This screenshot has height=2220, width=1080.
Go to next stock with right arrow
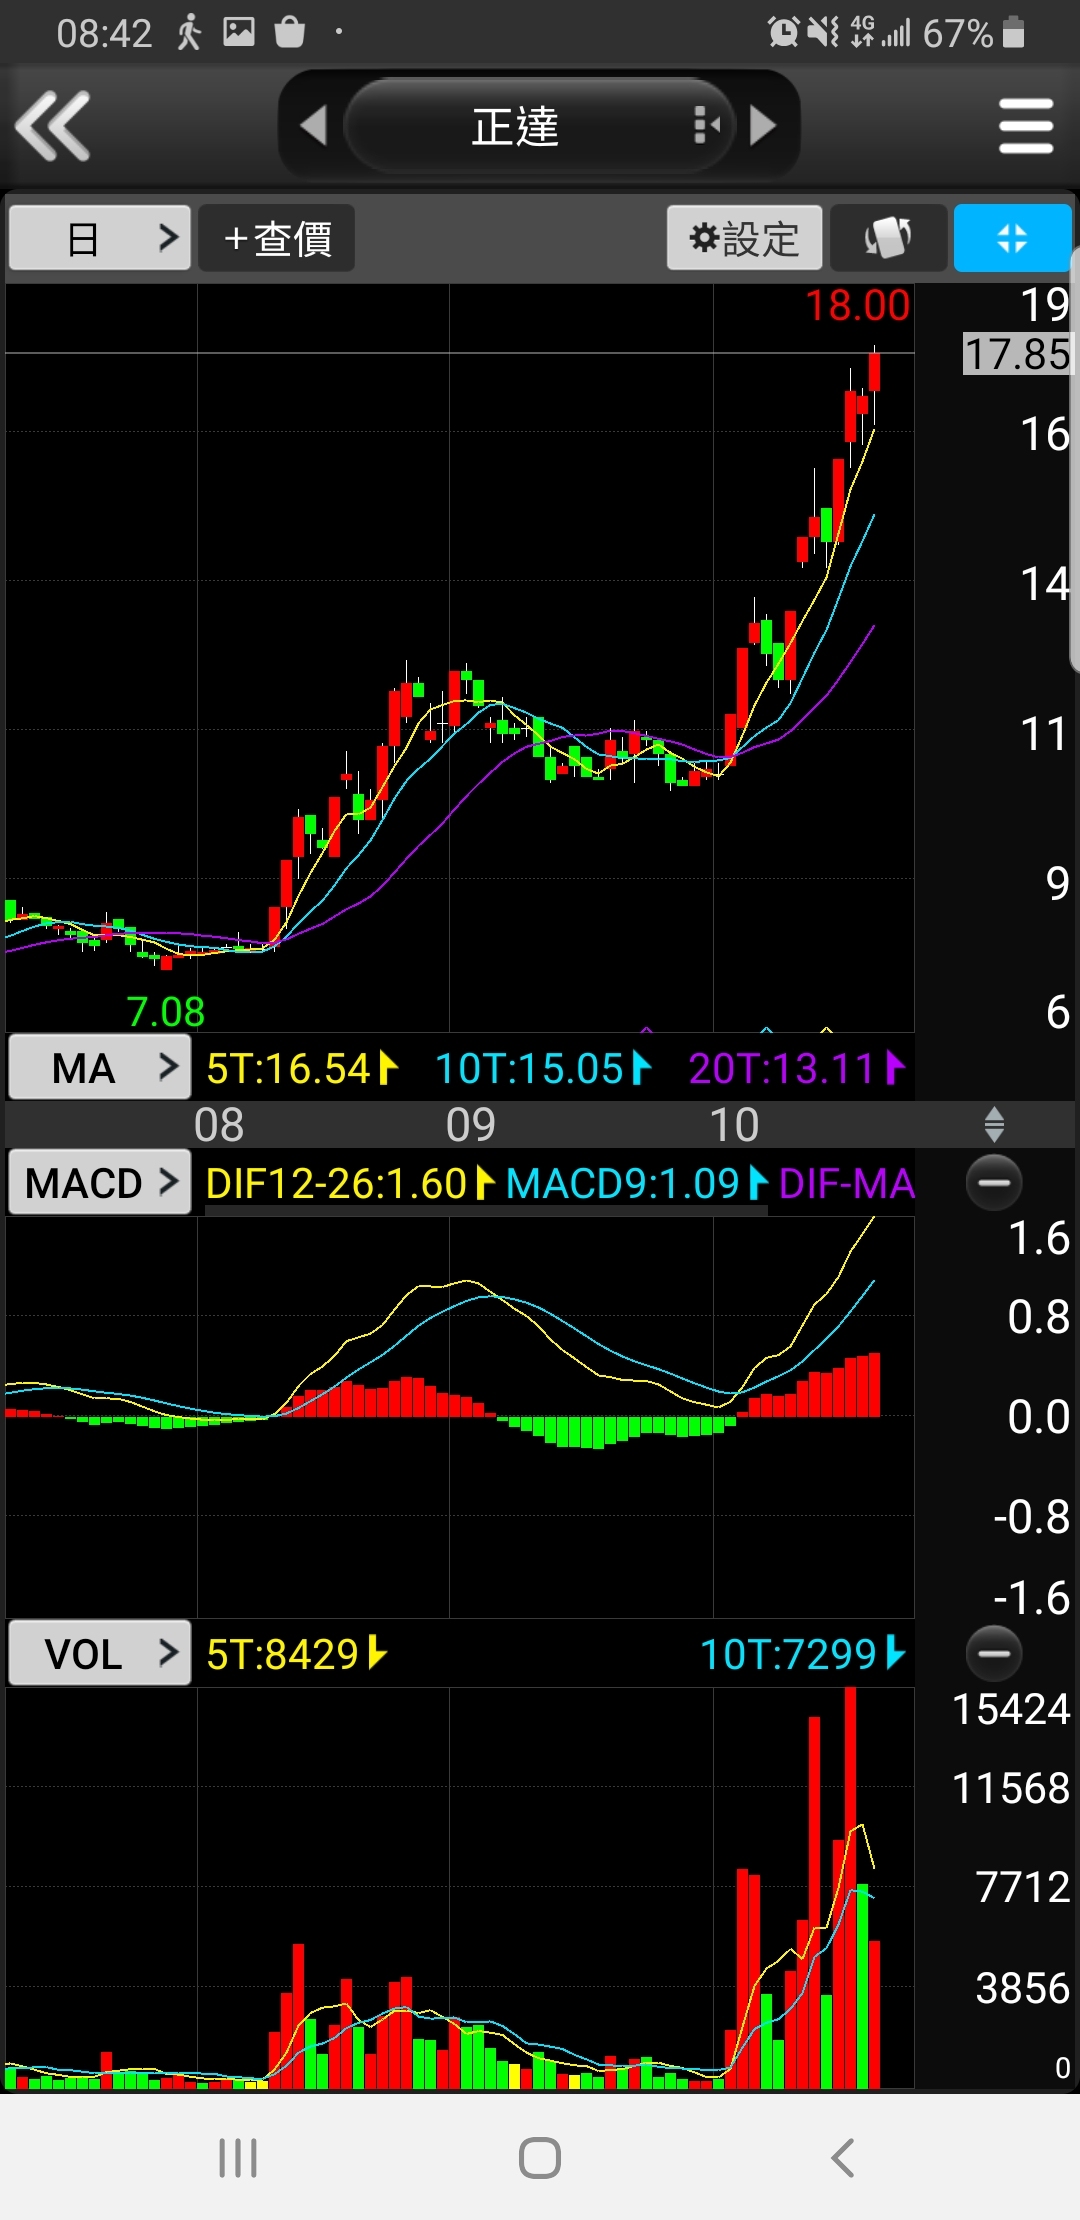pos(763,126)
